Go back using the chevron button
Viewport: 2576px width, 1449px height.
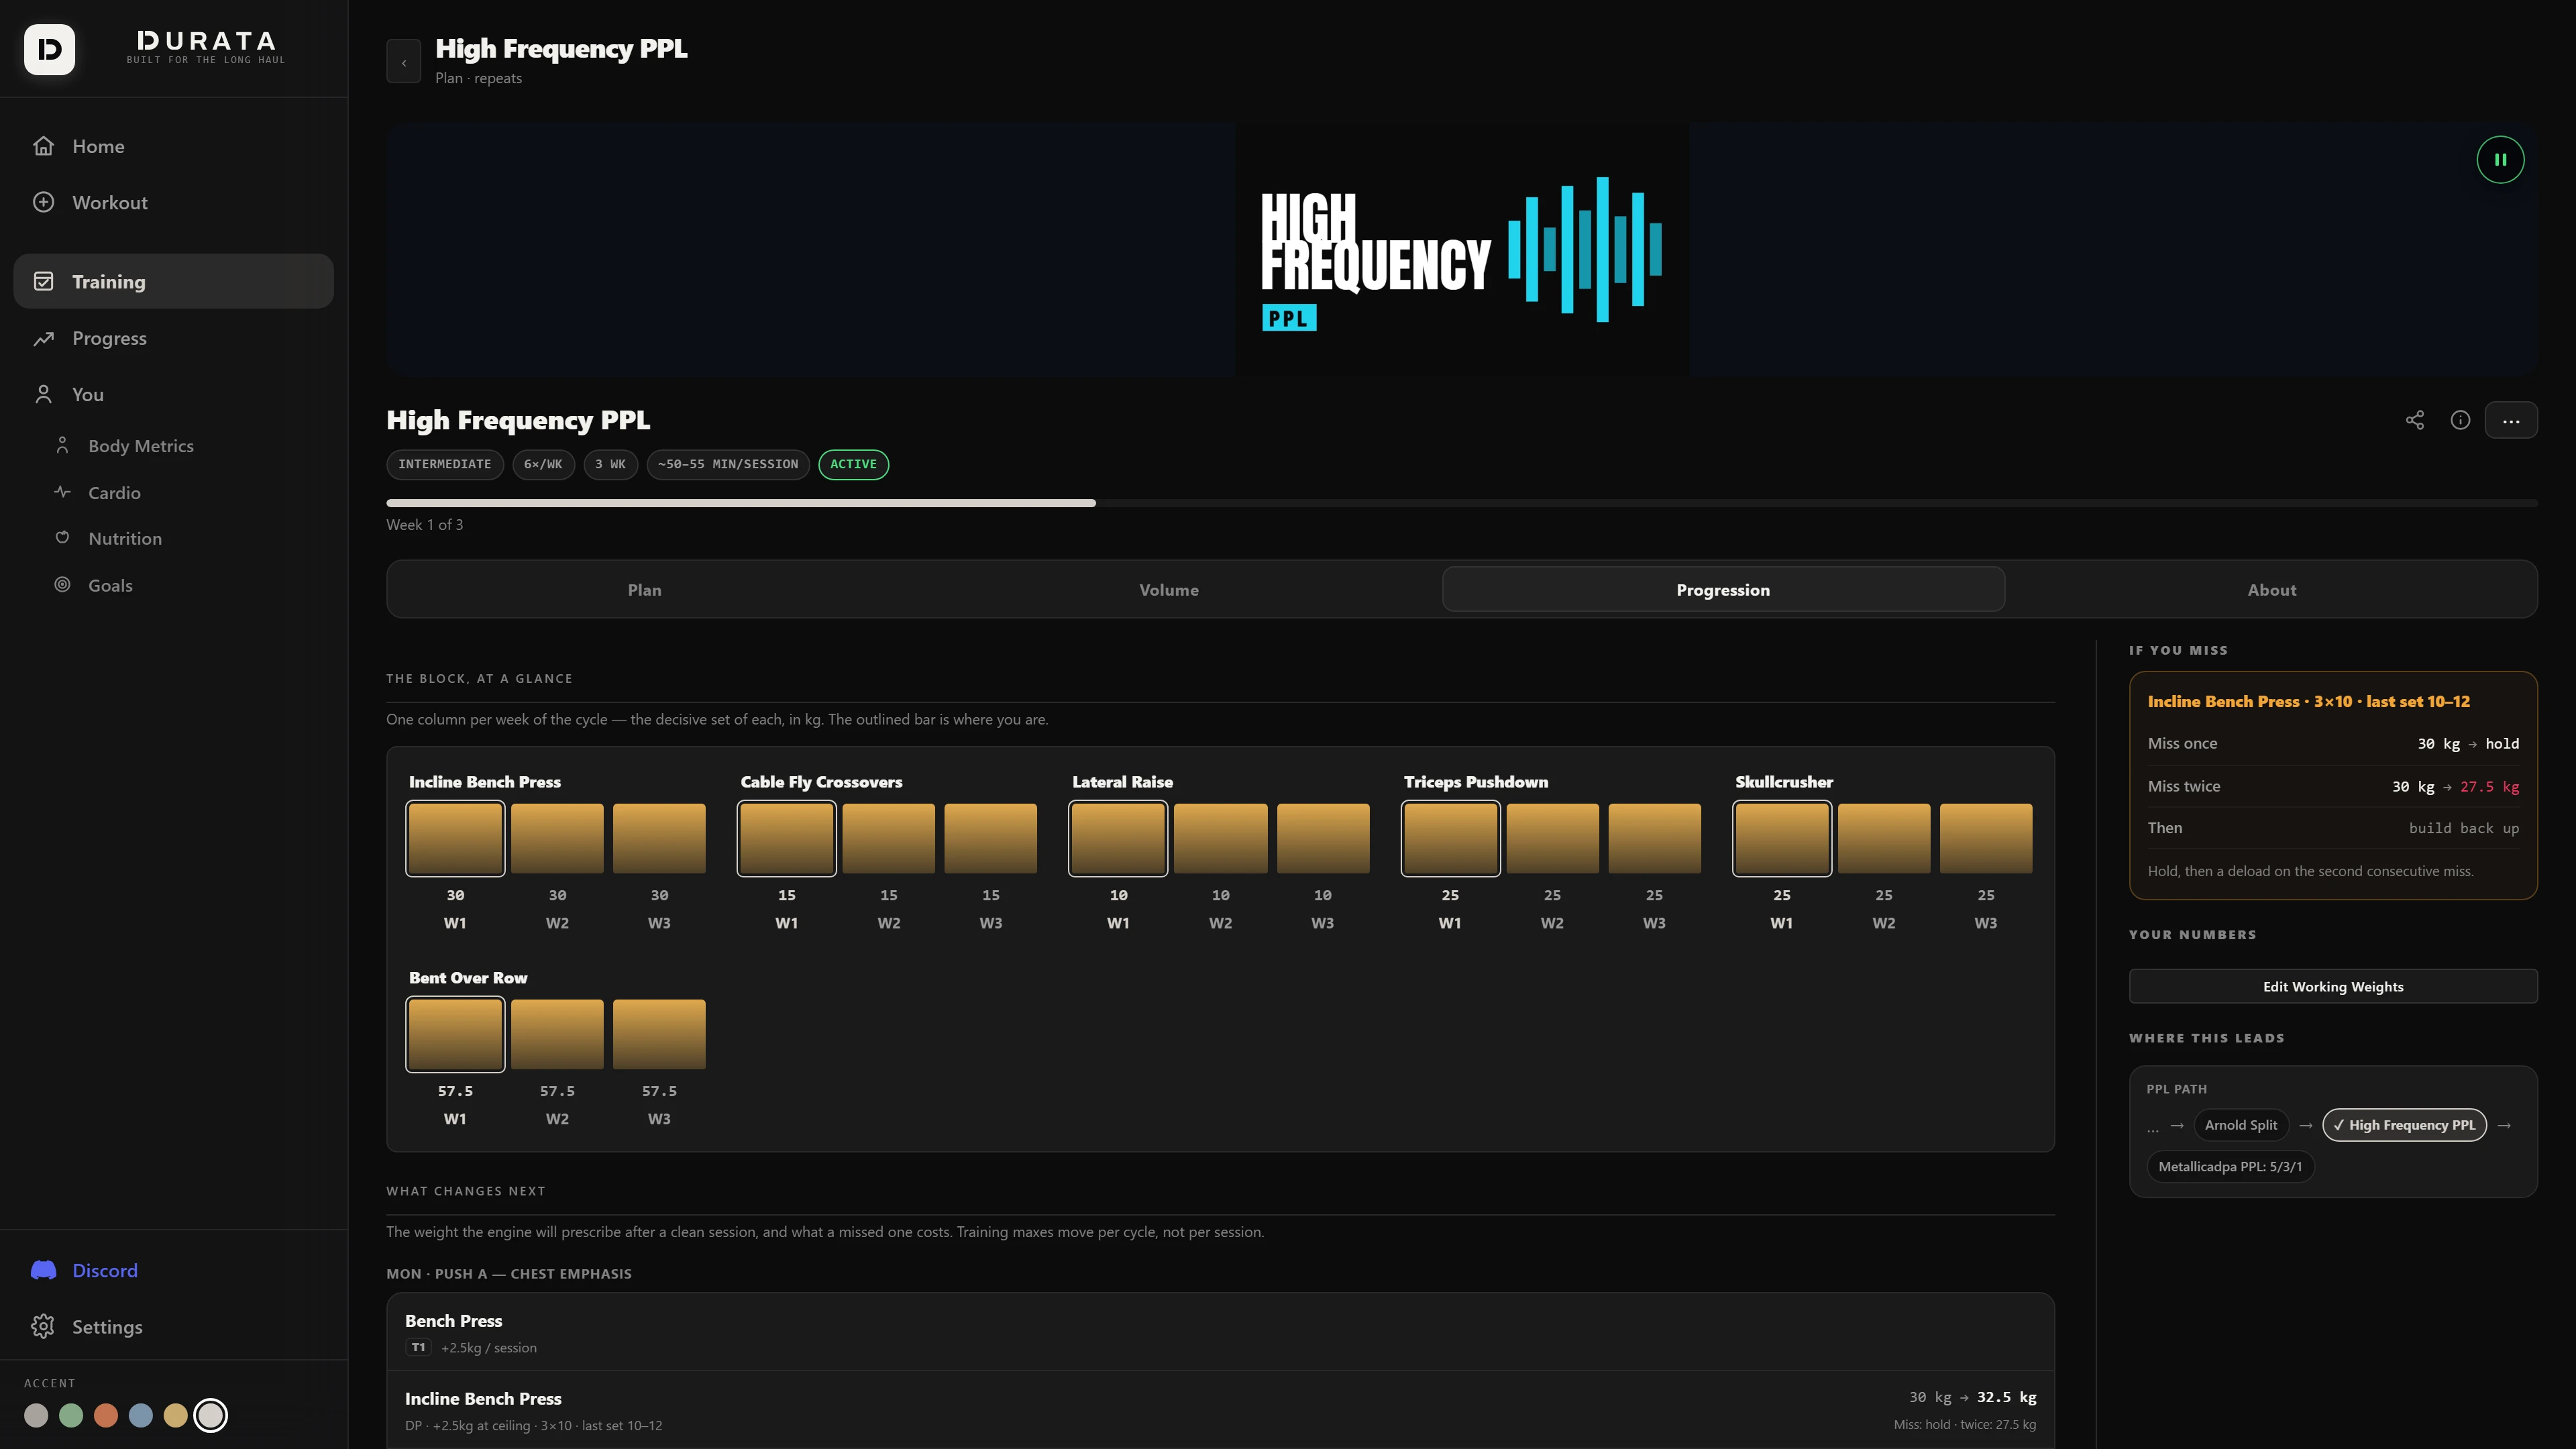pyautogui.click(x=404, y=62)
